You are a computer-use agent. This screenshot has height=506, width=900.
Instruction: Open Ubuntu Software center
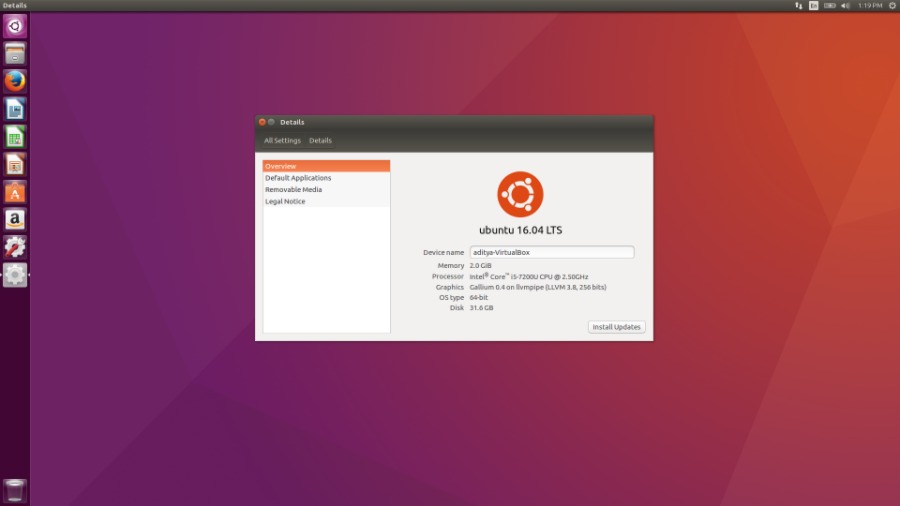click(15, 192)
